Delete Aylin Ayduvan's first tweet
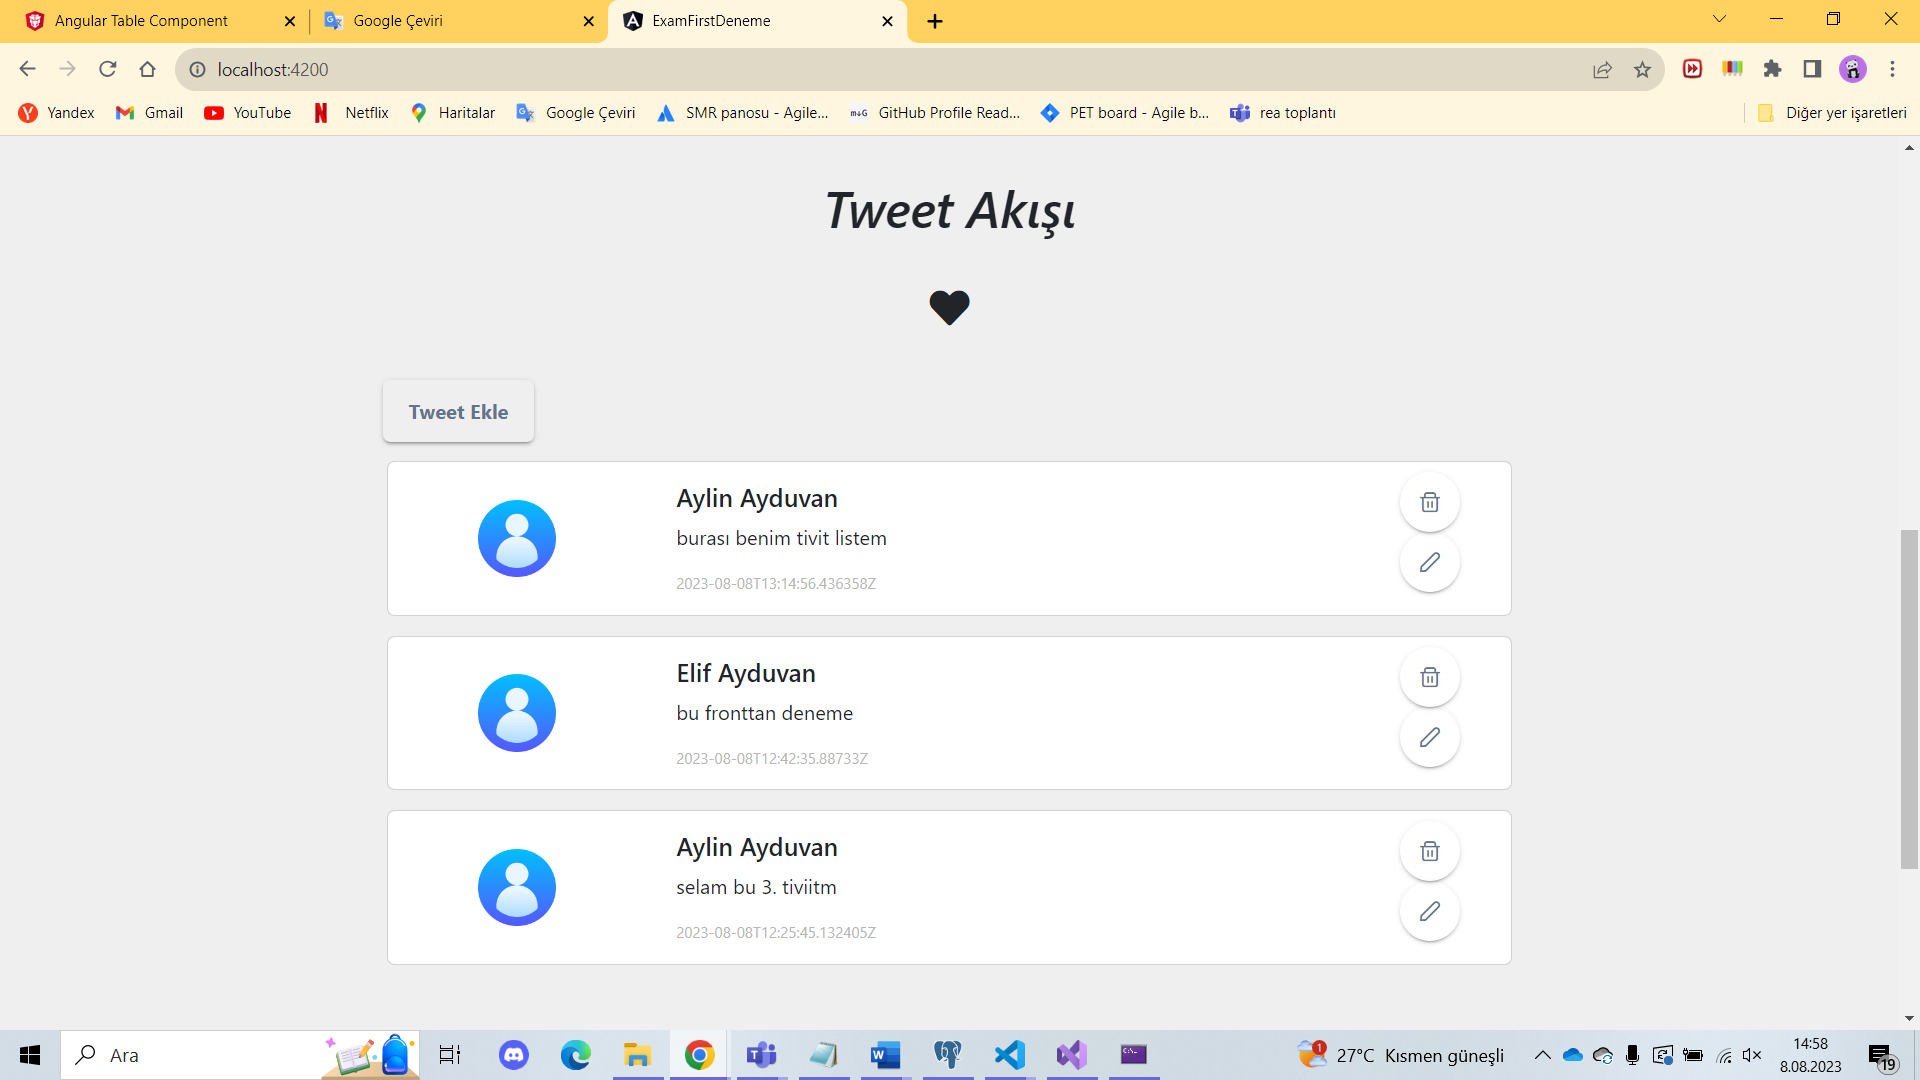The height and width of the screenshot is (1080, 1920). pos(1430,501)
